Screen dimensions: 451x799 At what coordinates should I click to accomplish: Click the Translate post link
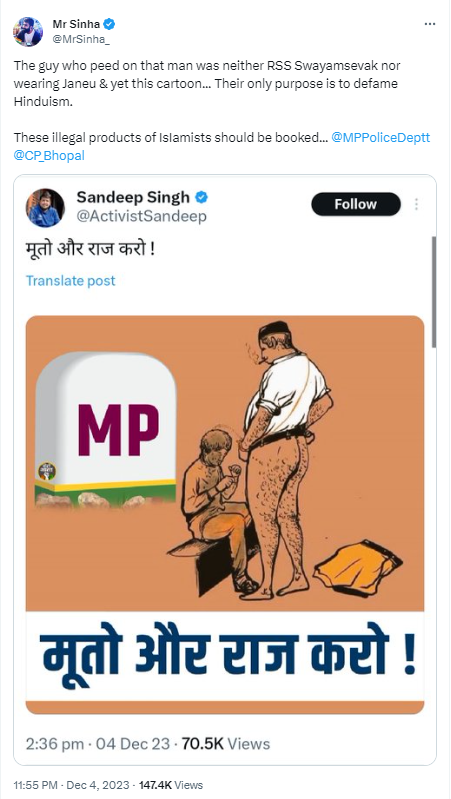[x=71, y=281]
